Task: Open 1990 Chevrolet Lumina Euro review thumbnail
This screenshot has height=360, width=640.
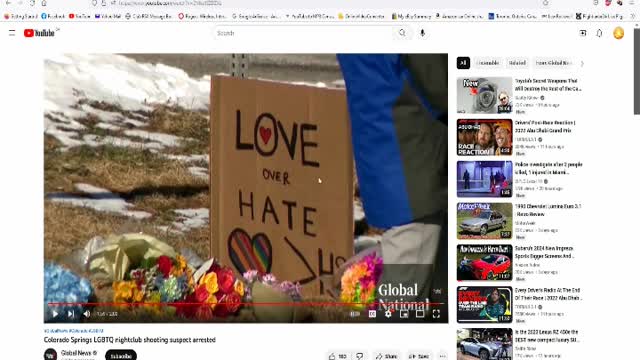Action: coord(484,221)
